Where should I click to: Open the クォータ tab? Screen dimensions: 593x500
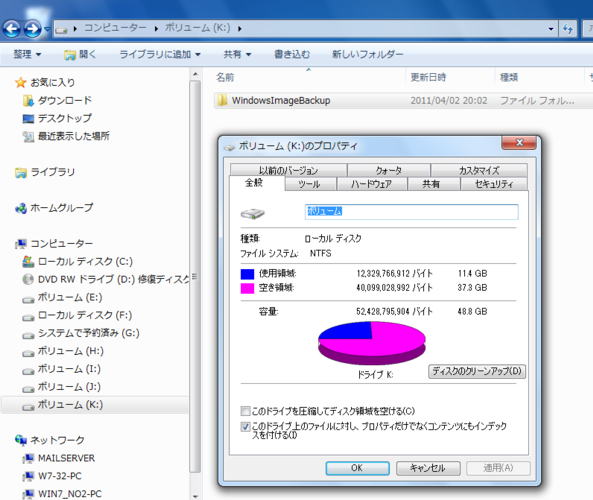pyautogui.click(x=389, y=170)
